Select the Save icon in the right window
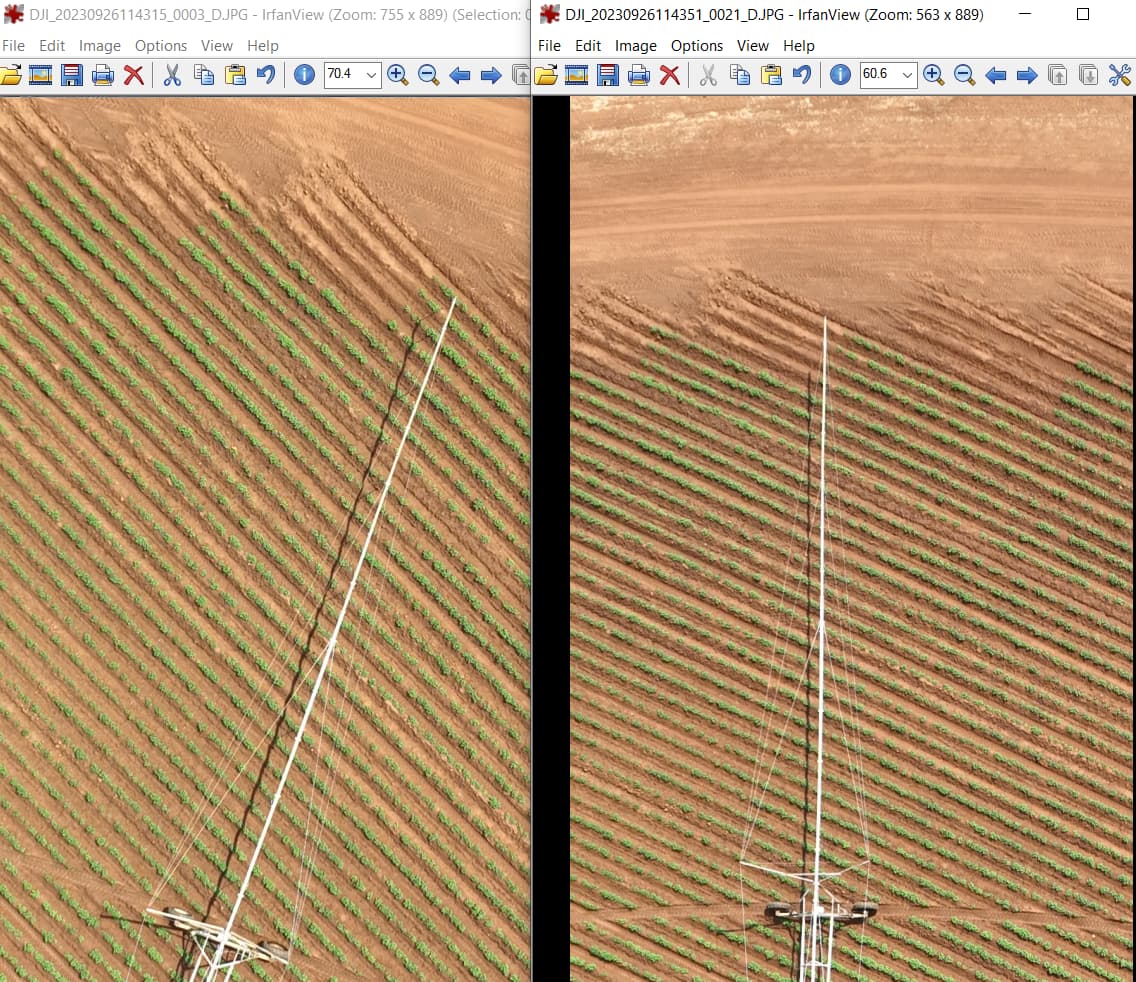This screenshot has height=982, width=1136. pyautogui.click(x=608, y=75)
